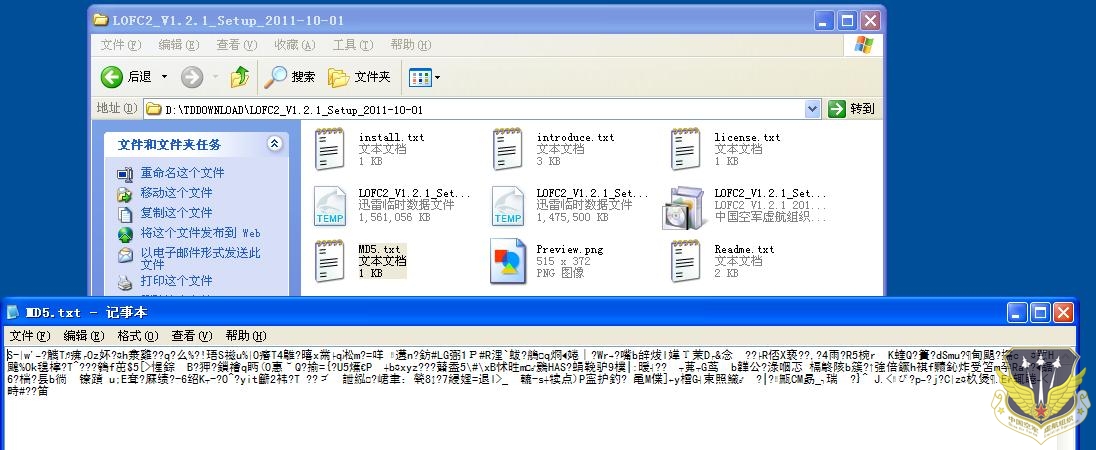Select the Readme.txt file
Image resolution: width=1096 pixels, height=450 pixels.
(685, 261)
